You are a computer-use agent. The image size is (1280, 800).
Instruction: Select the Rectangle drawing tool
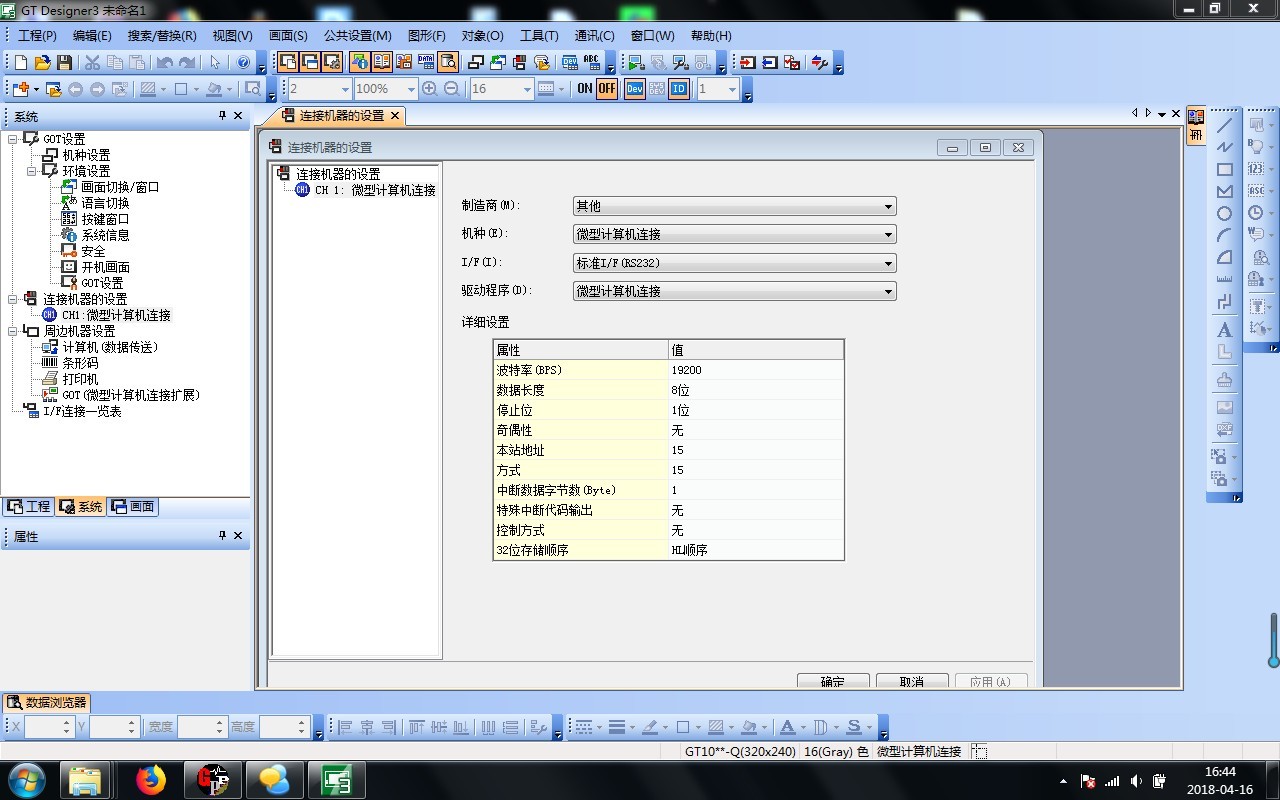(x=1224, y=170)
